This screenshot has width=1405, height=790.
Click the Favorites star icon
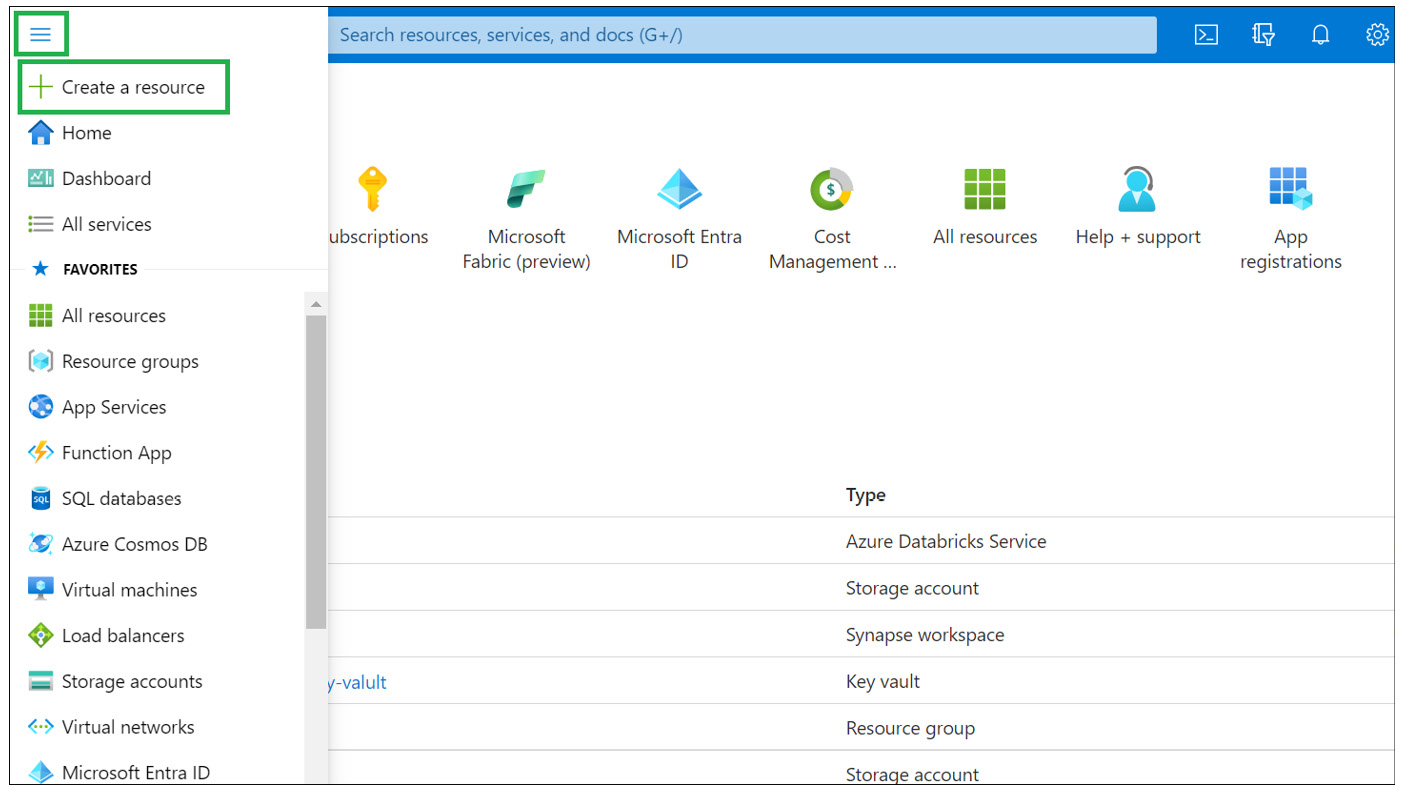[41, 269]
